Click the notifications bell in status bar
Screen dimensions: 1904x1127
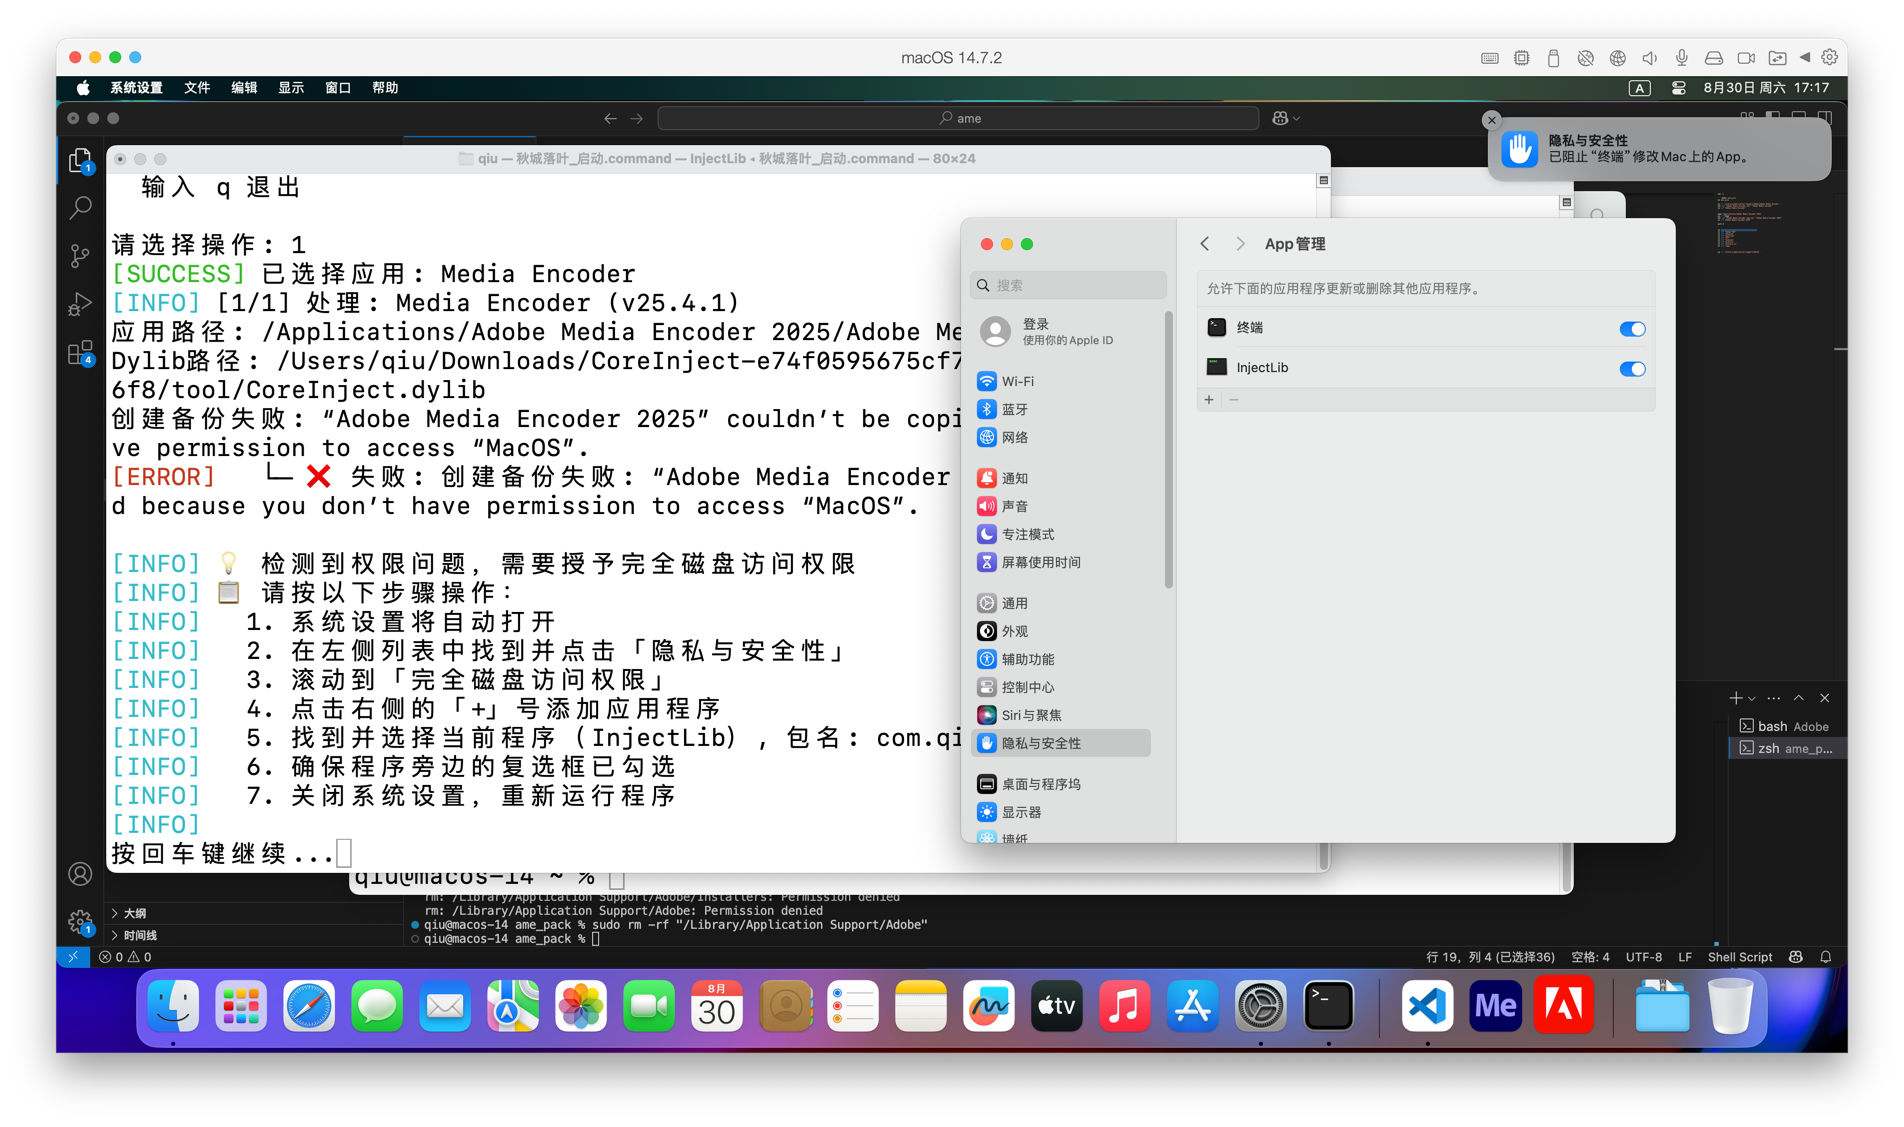(1826, 957)
